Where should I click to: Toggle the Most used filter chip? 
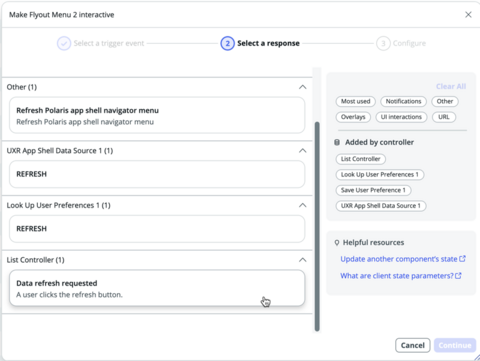[355, 101]
